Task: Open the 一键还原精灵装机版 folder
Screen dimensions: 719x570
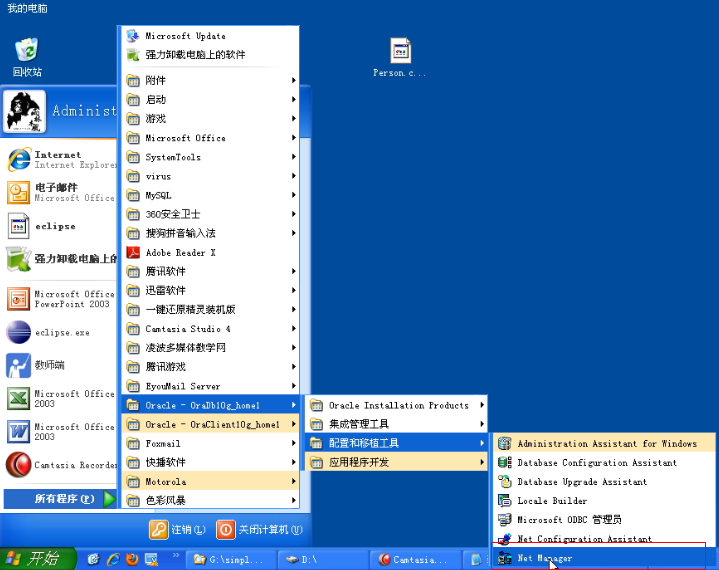Action: (x=210, y=310)
